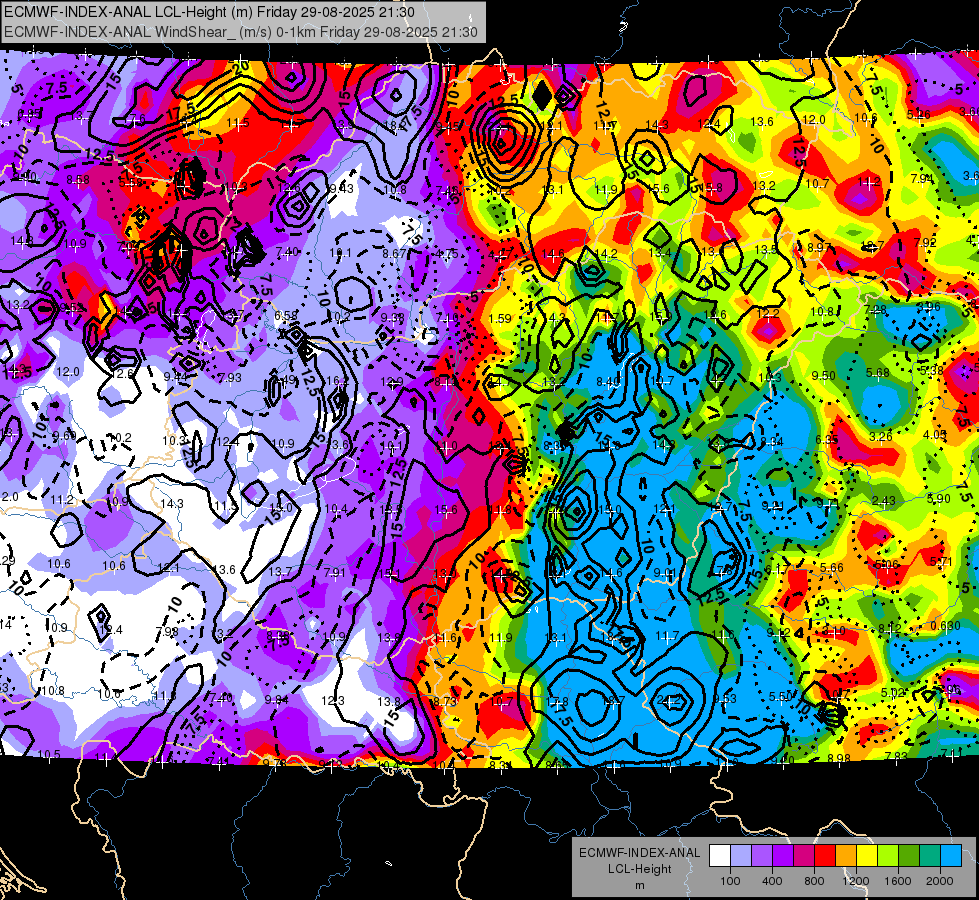Click the map value 7.91

335,572
